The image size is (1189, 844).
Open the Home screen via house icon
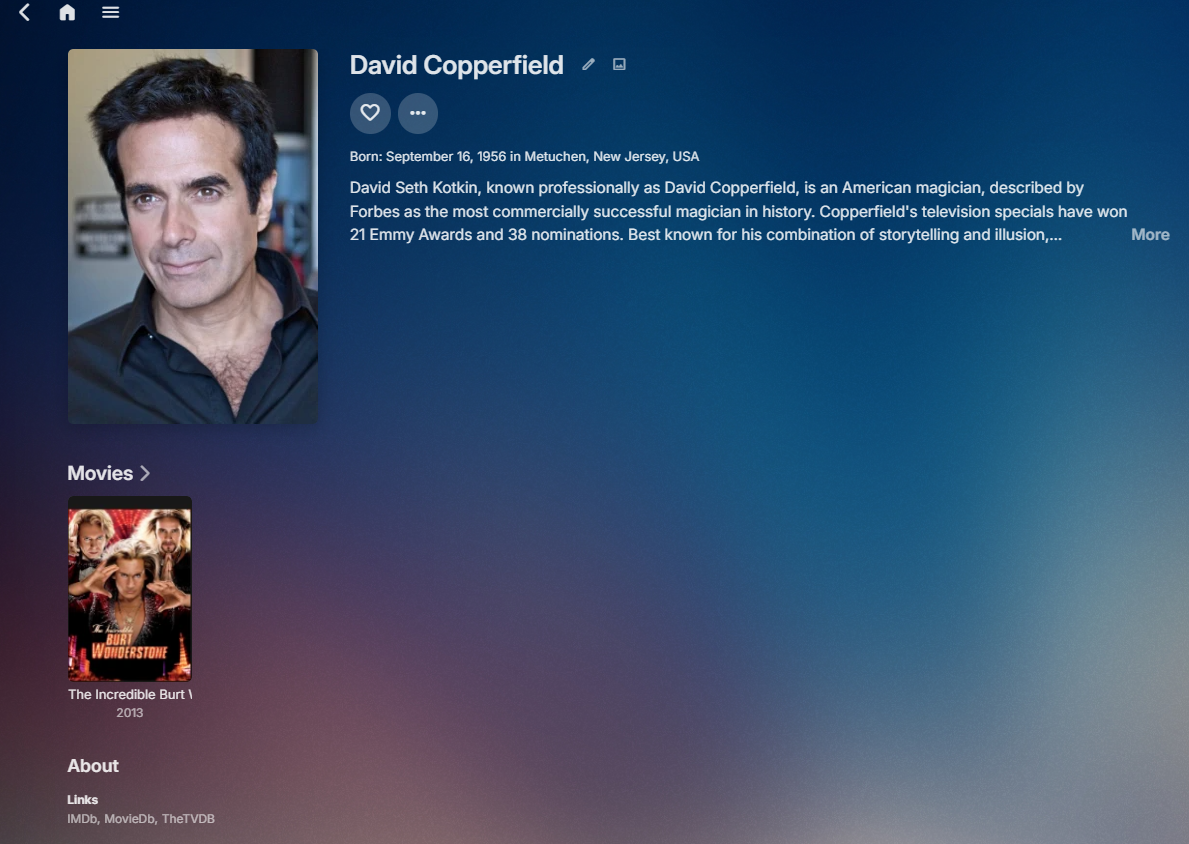pyautogui.click(x=67, y=12)
